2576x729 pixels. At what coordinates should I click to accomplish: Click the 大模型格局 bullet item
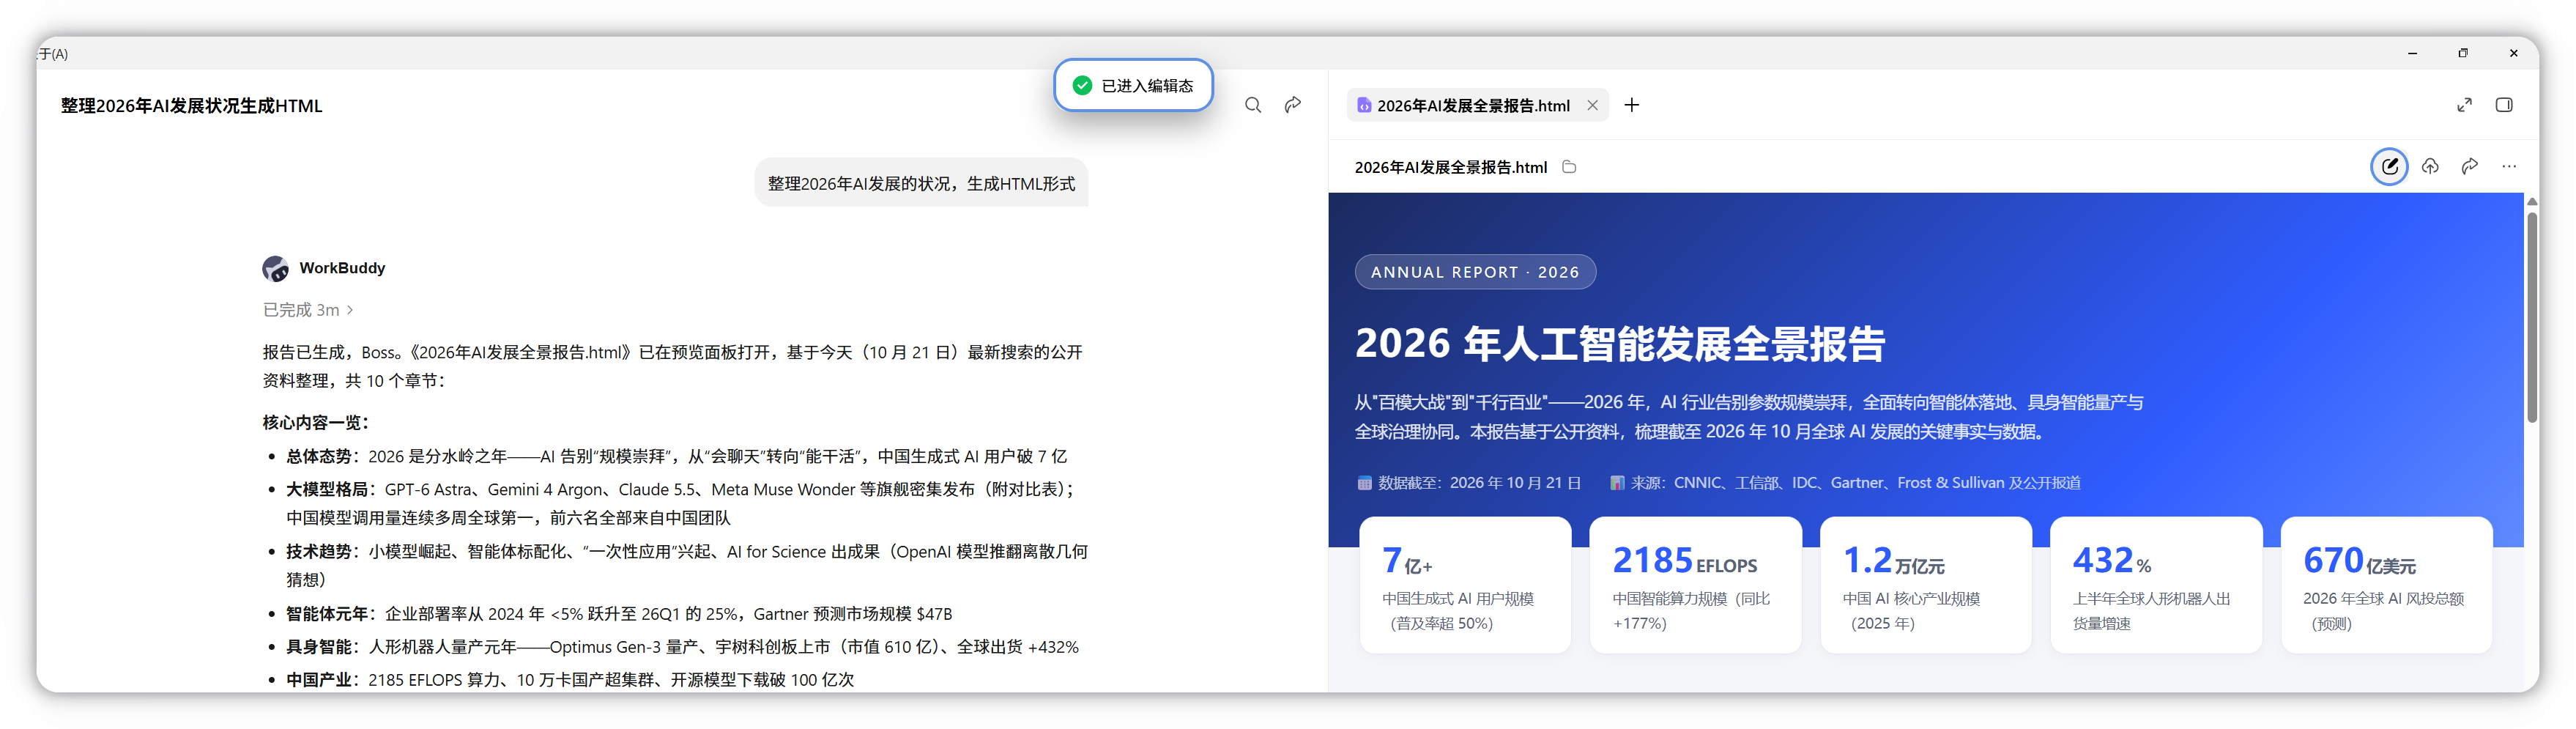point(680,503)
